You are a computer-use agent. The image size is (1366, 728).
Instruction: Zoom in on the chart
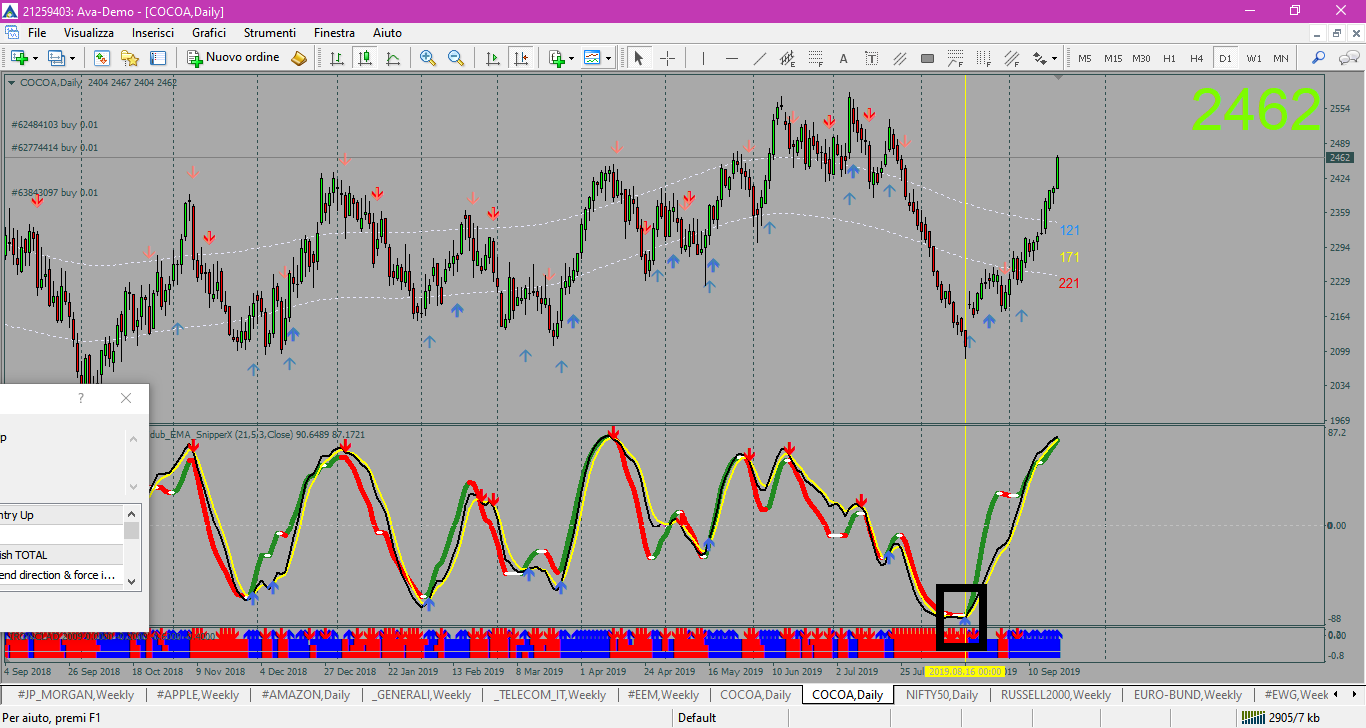coord(428,58)
